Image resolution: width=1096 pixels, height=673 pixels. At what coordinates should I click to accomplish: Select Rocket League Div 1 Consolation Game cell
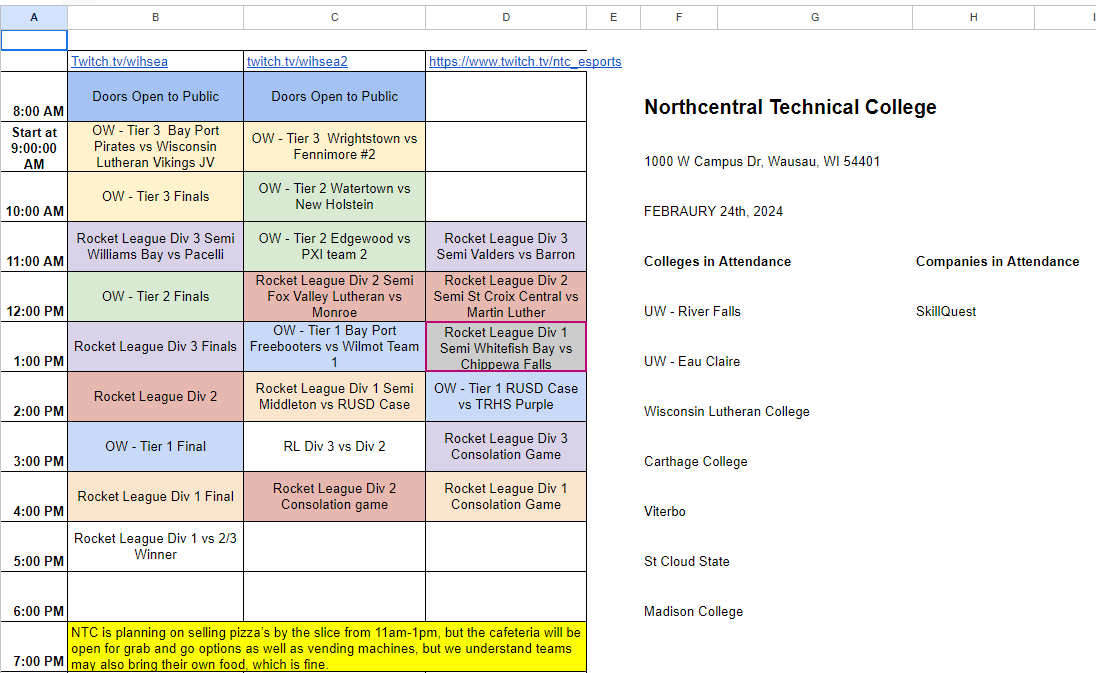click(x=506, y=497)
